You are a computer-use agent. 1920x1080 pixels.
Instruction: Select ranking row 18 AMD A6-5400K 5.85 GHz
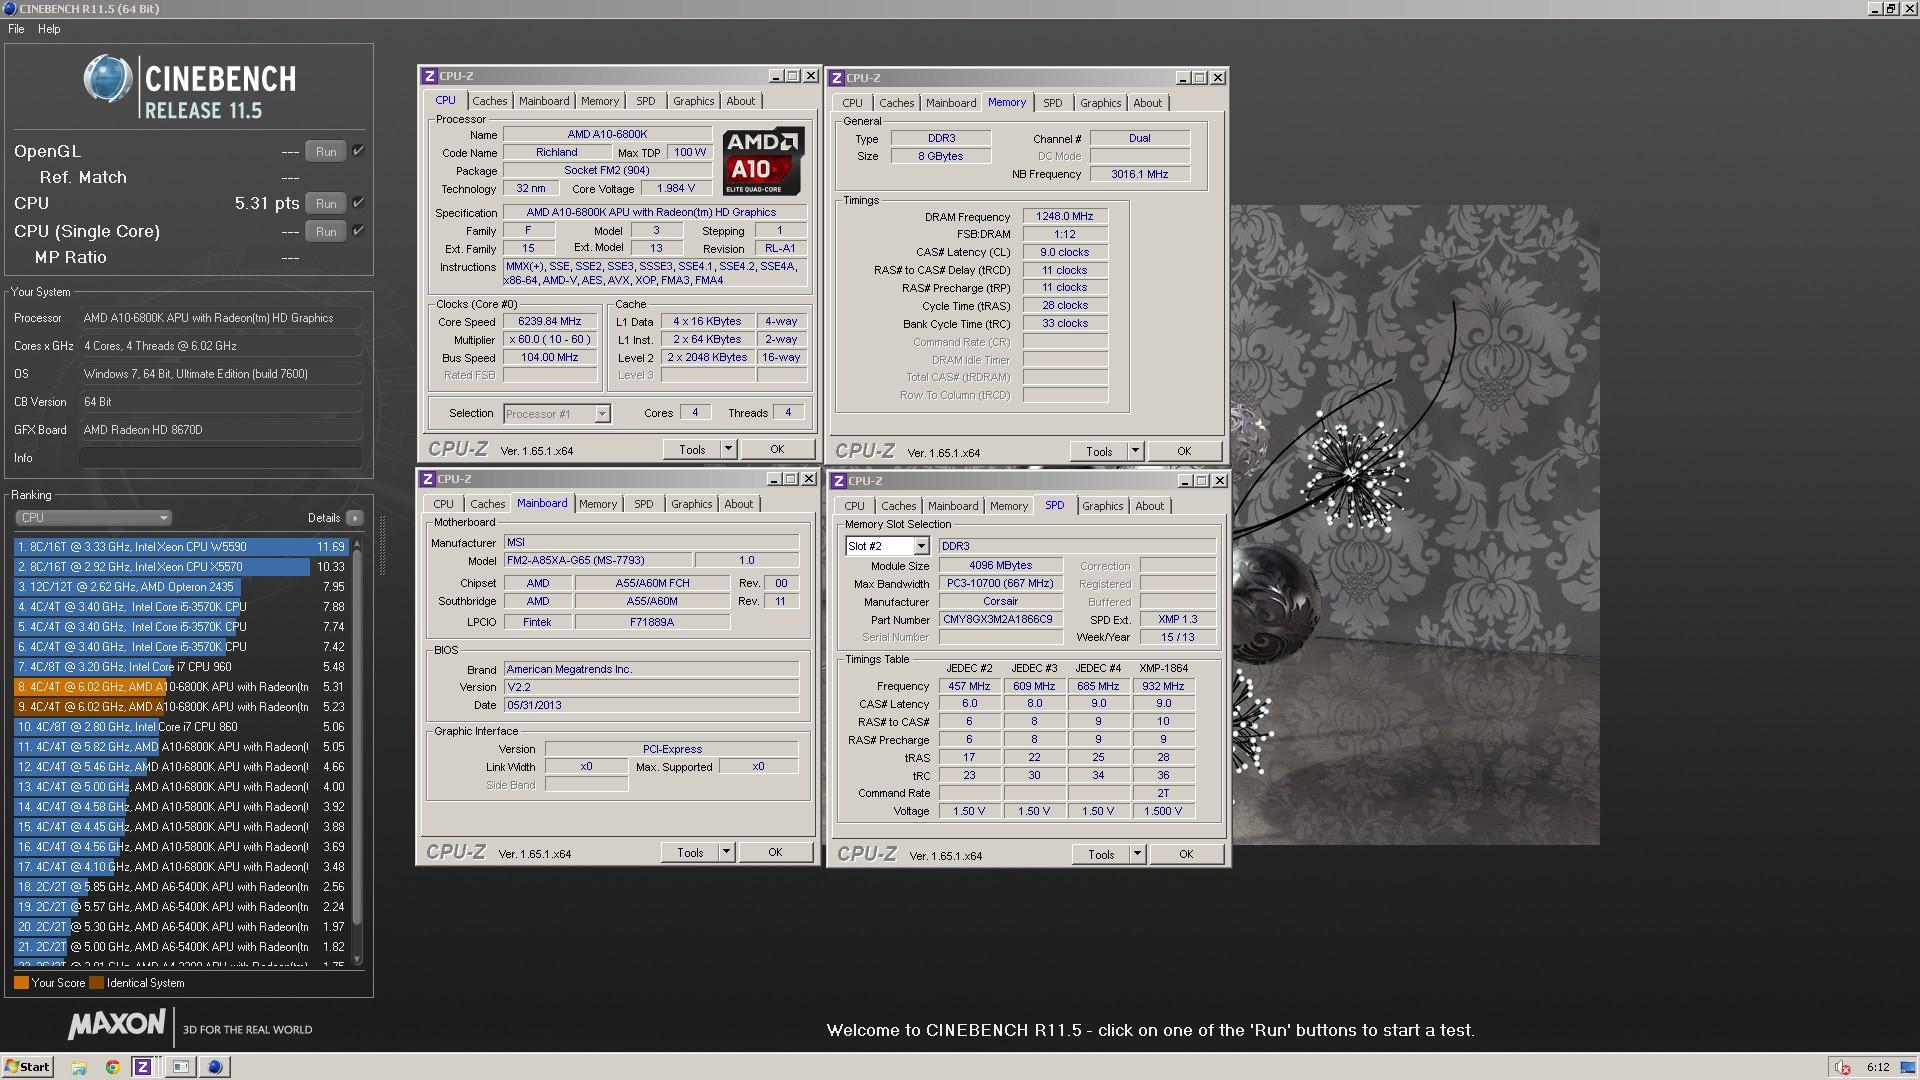click(x=181, y=887)
